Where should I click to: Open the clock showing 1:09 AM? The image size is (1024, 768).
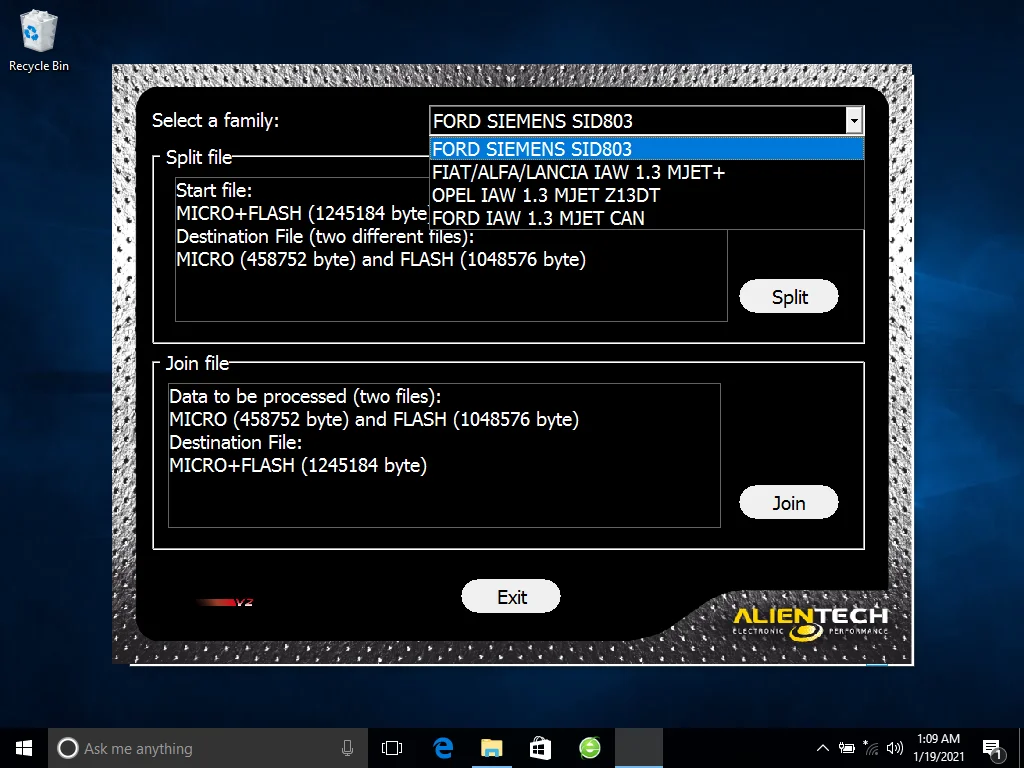point(938,748)
